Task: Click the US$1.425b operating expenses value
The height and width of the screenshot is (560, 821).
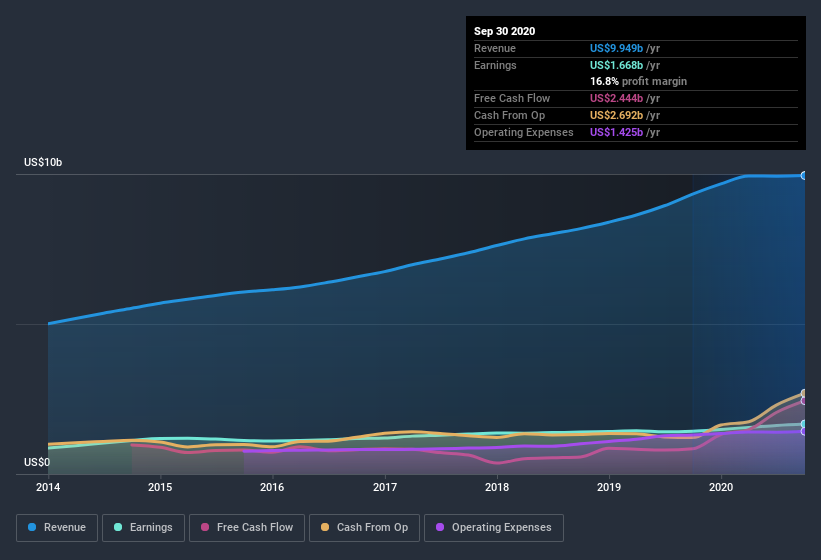Action: coord(616,132)
